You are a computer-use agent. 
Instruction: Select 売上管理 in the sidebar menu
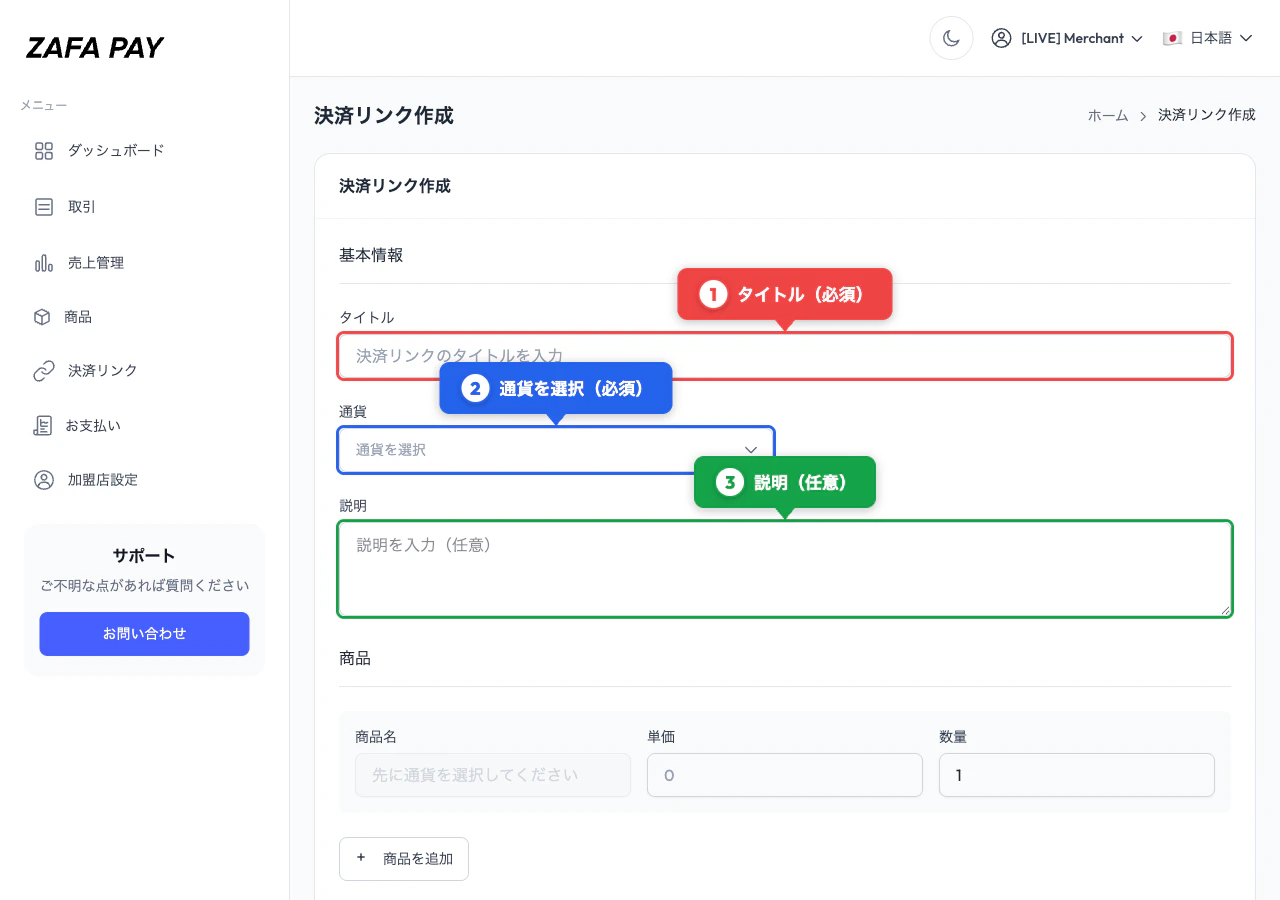point(96,263)
